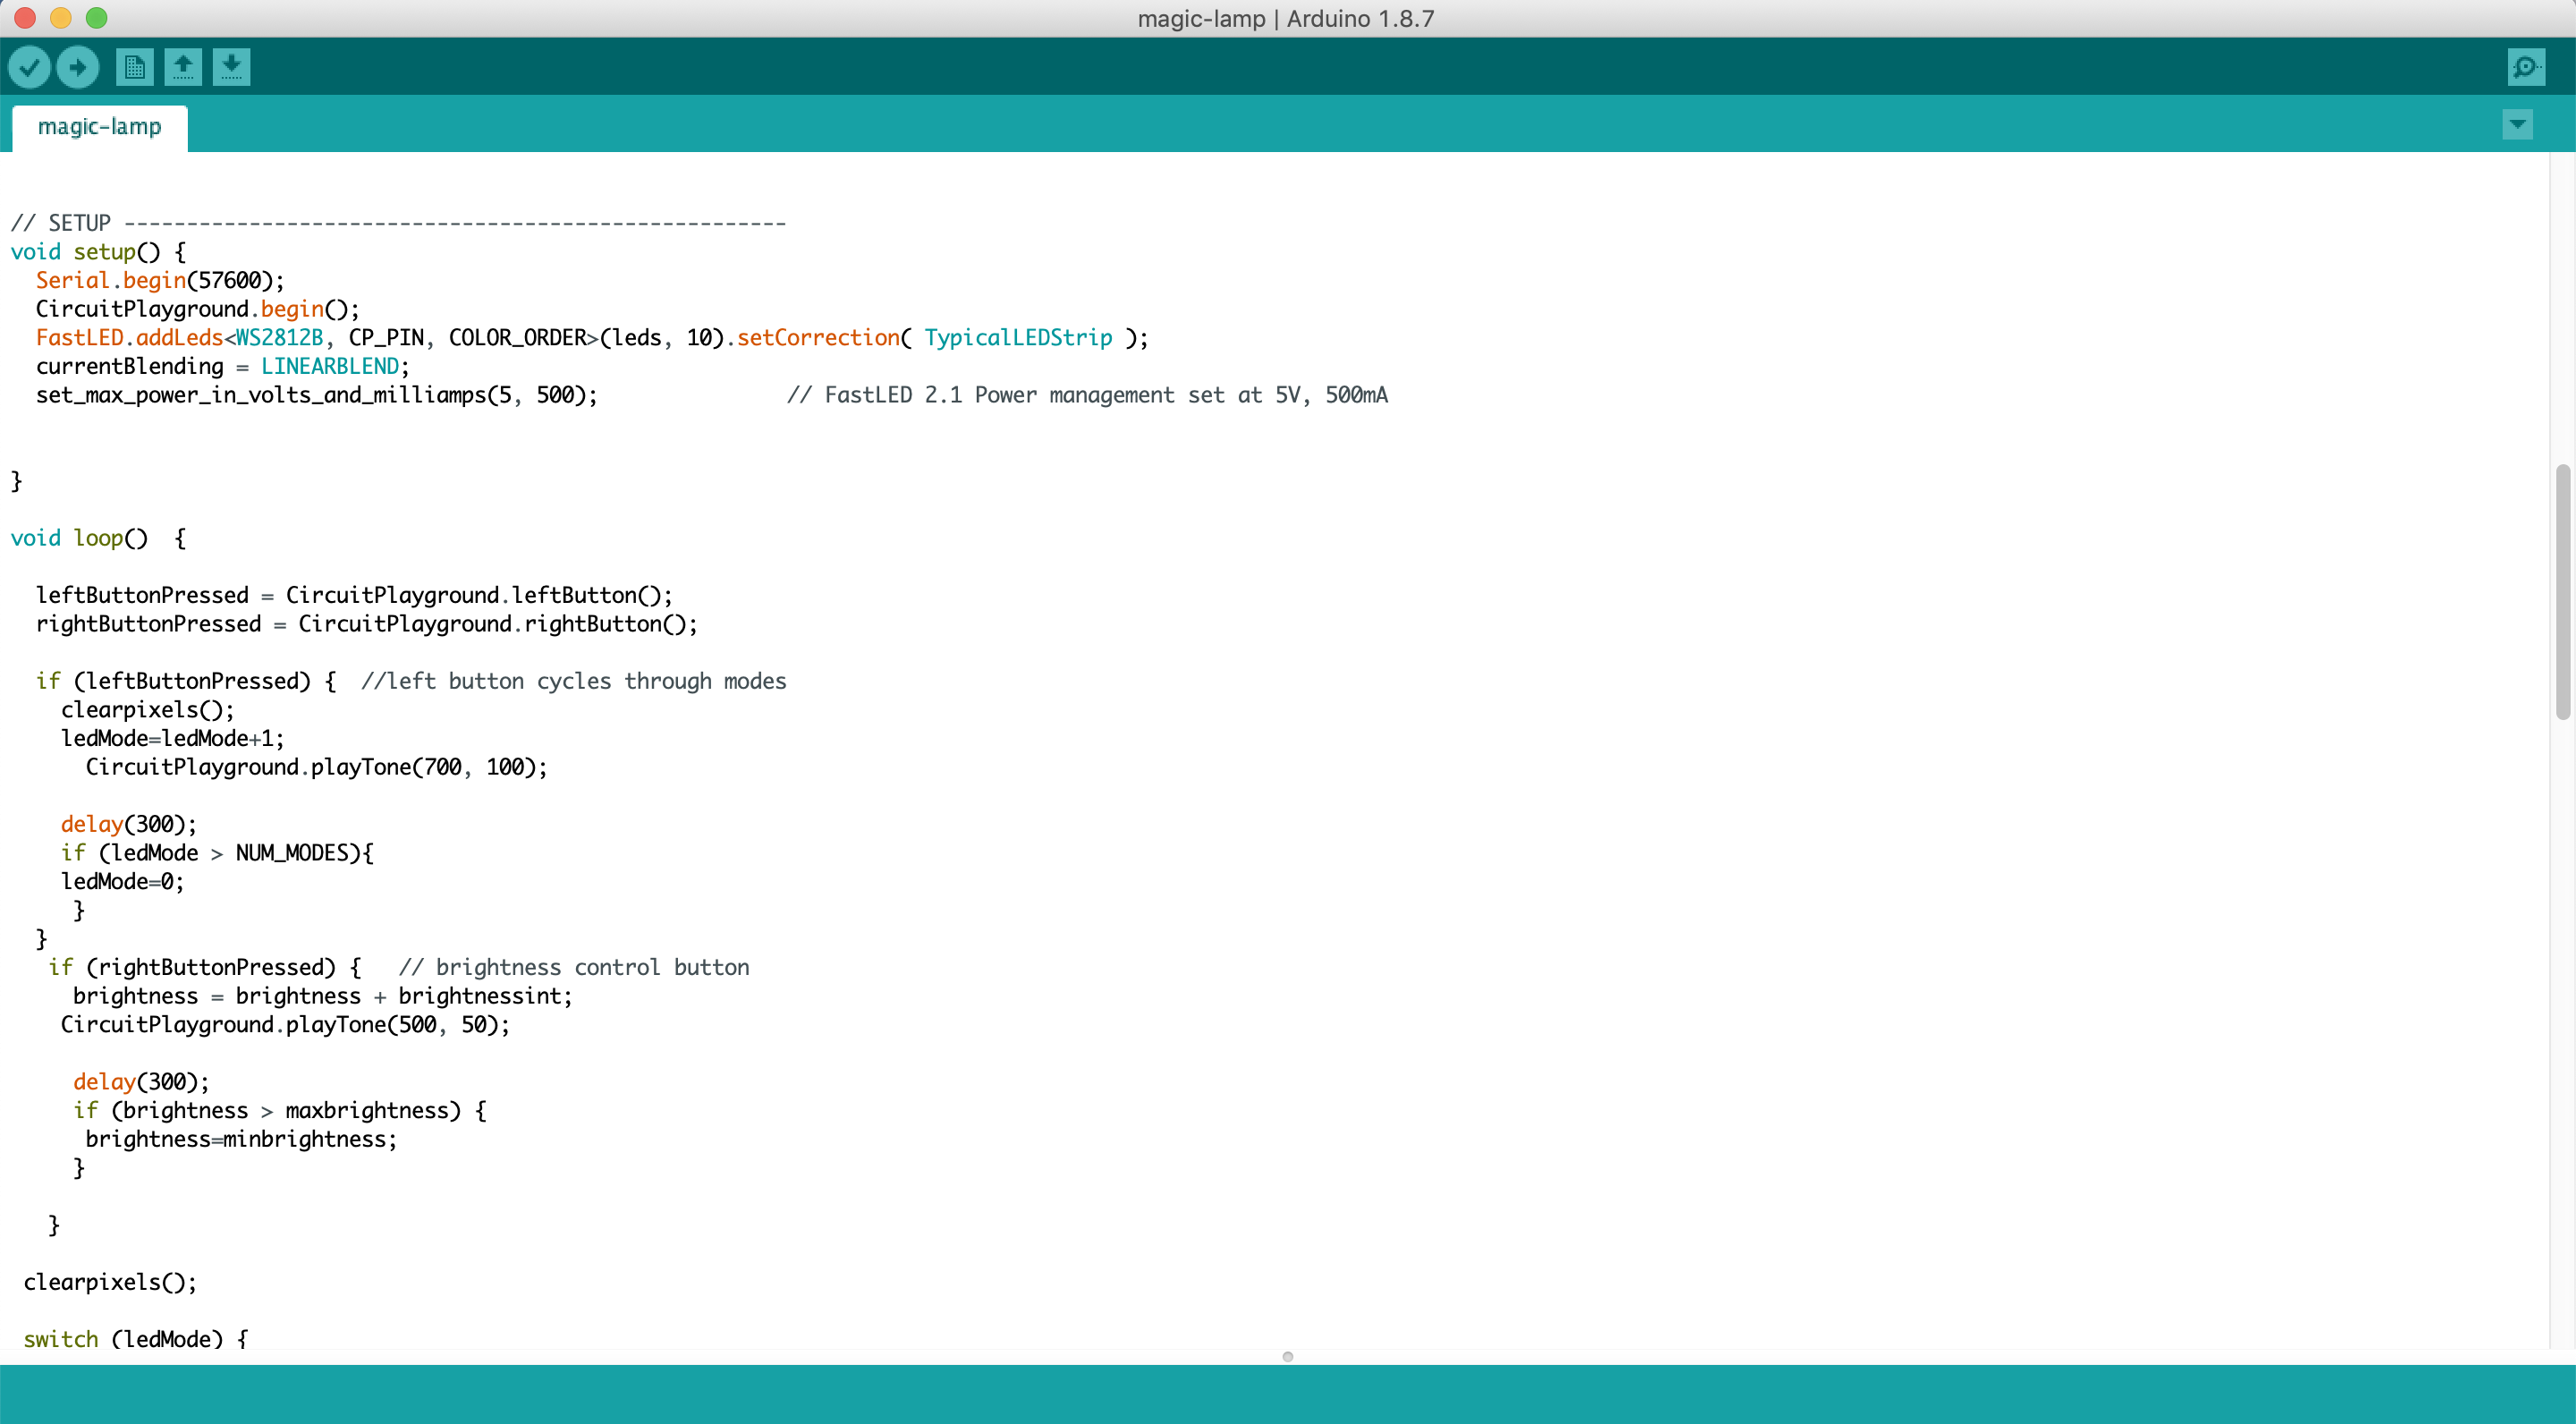
Task: Save the sketch with the down-arrow icon
Action: (231, 67)
